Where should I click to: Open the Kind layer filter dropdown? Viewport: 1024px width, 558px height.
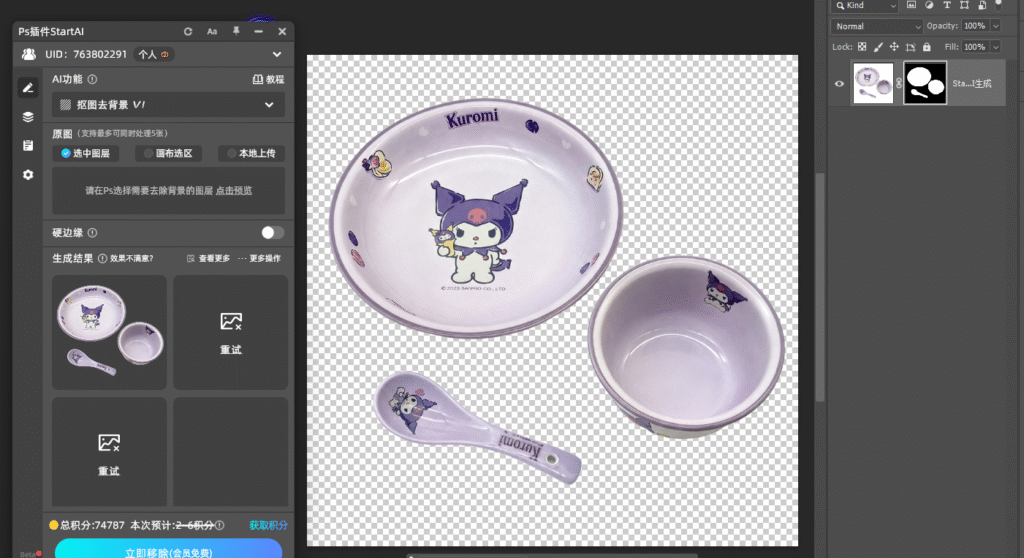click(865, 6)
